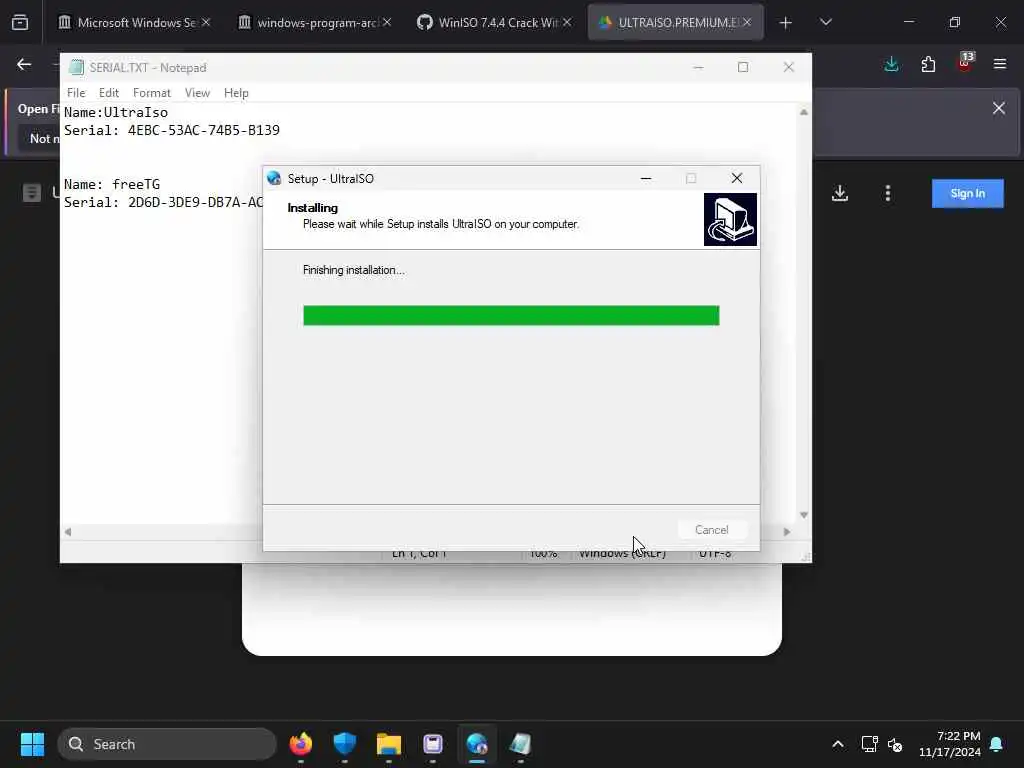The width and height of the screenshot is (1024, 768).
Task: Click the muted volume tray icon
Action: tap(895, 744)
